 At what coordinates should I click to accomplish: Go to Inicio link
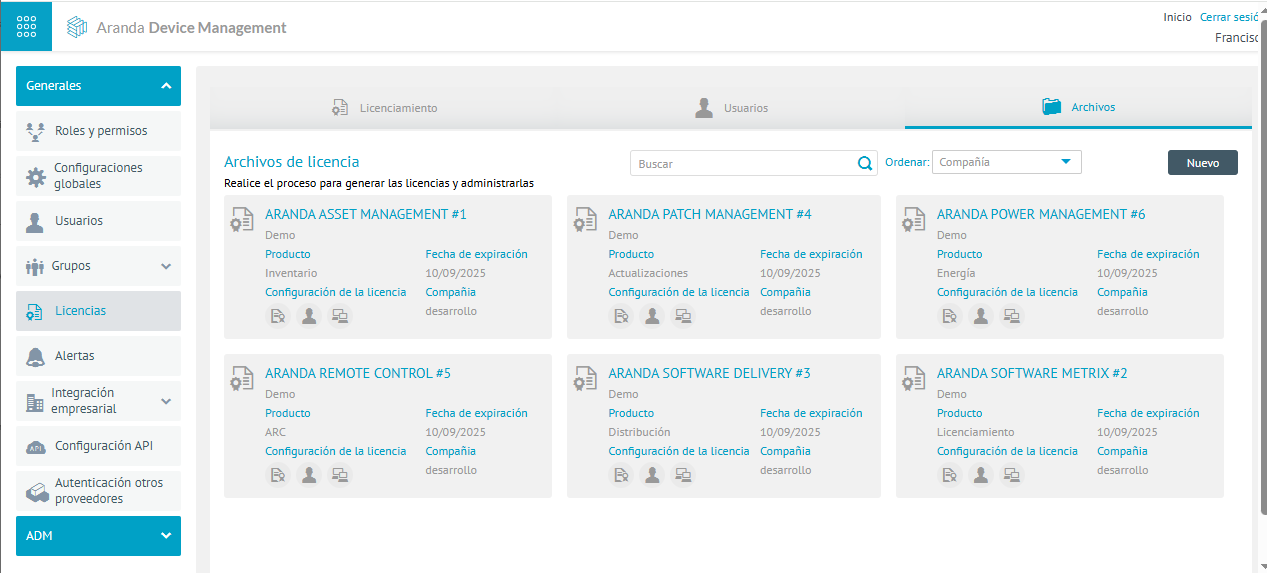[x=1177, y=17]
